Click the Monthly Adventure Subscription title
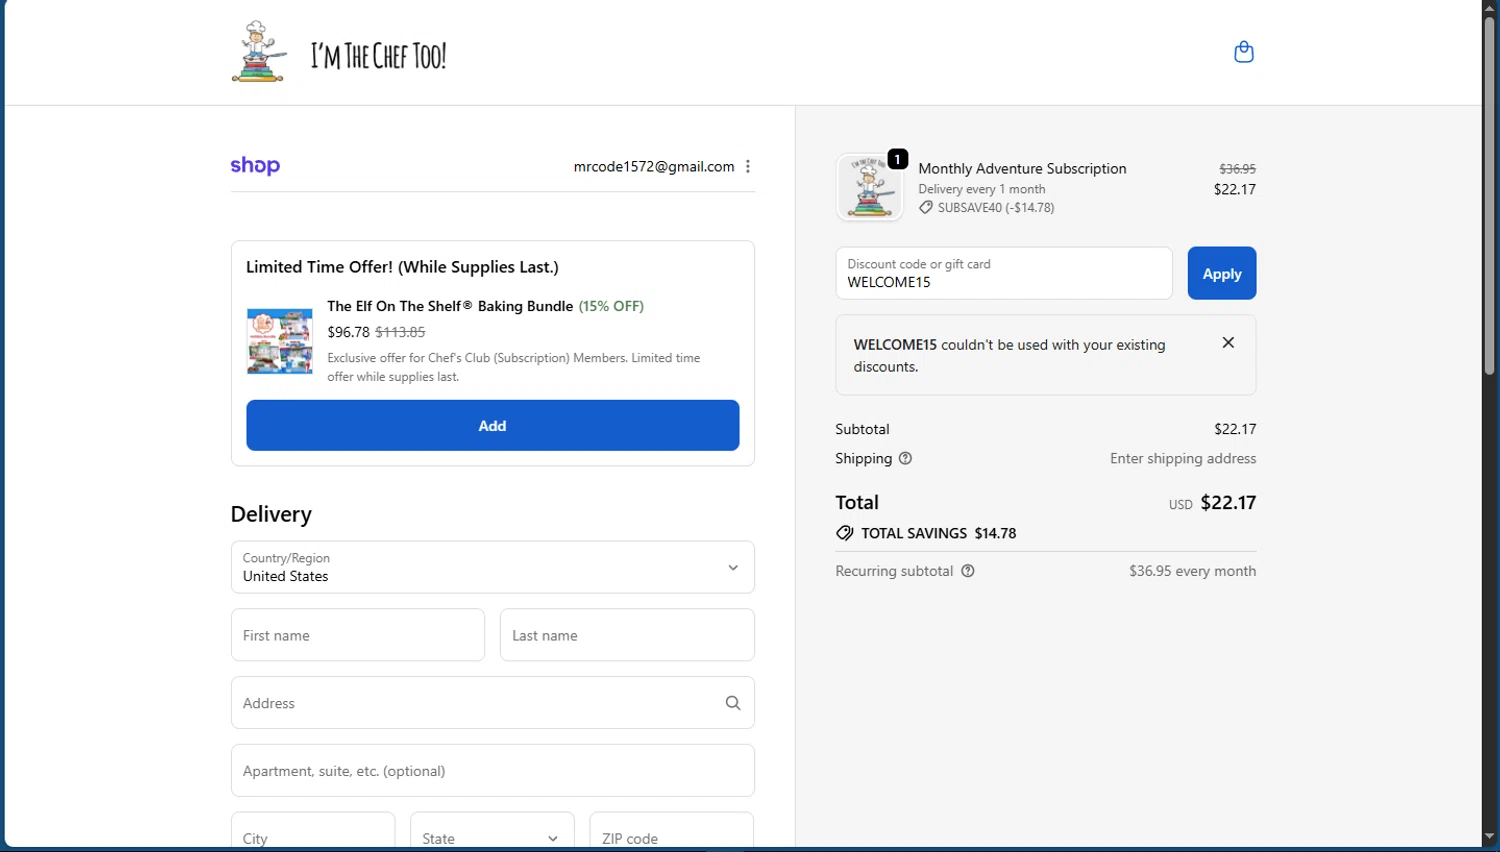1500x852 pixels. coord(1022,168)
